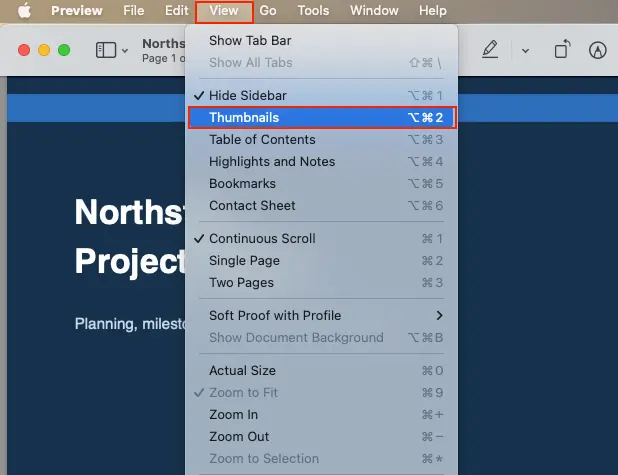Image resolution: width=618 pixels, height=475 pixels.
Task: Switch to Single Page display
Action: click(321, 261)
